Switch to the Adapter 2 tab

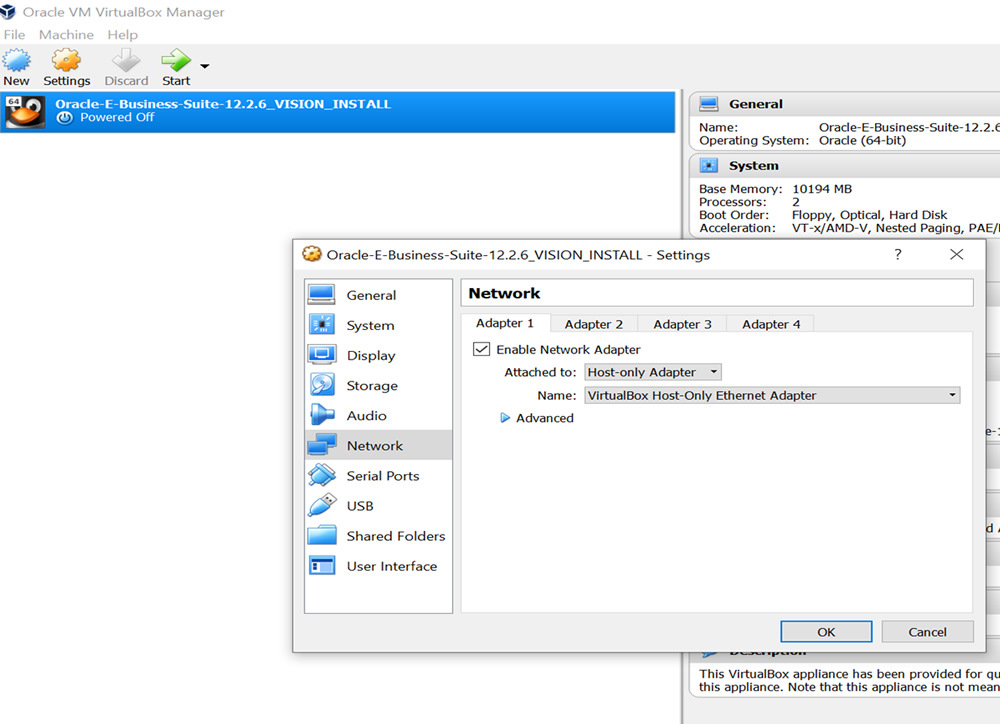pyautogui.click(x=593, y=324)
